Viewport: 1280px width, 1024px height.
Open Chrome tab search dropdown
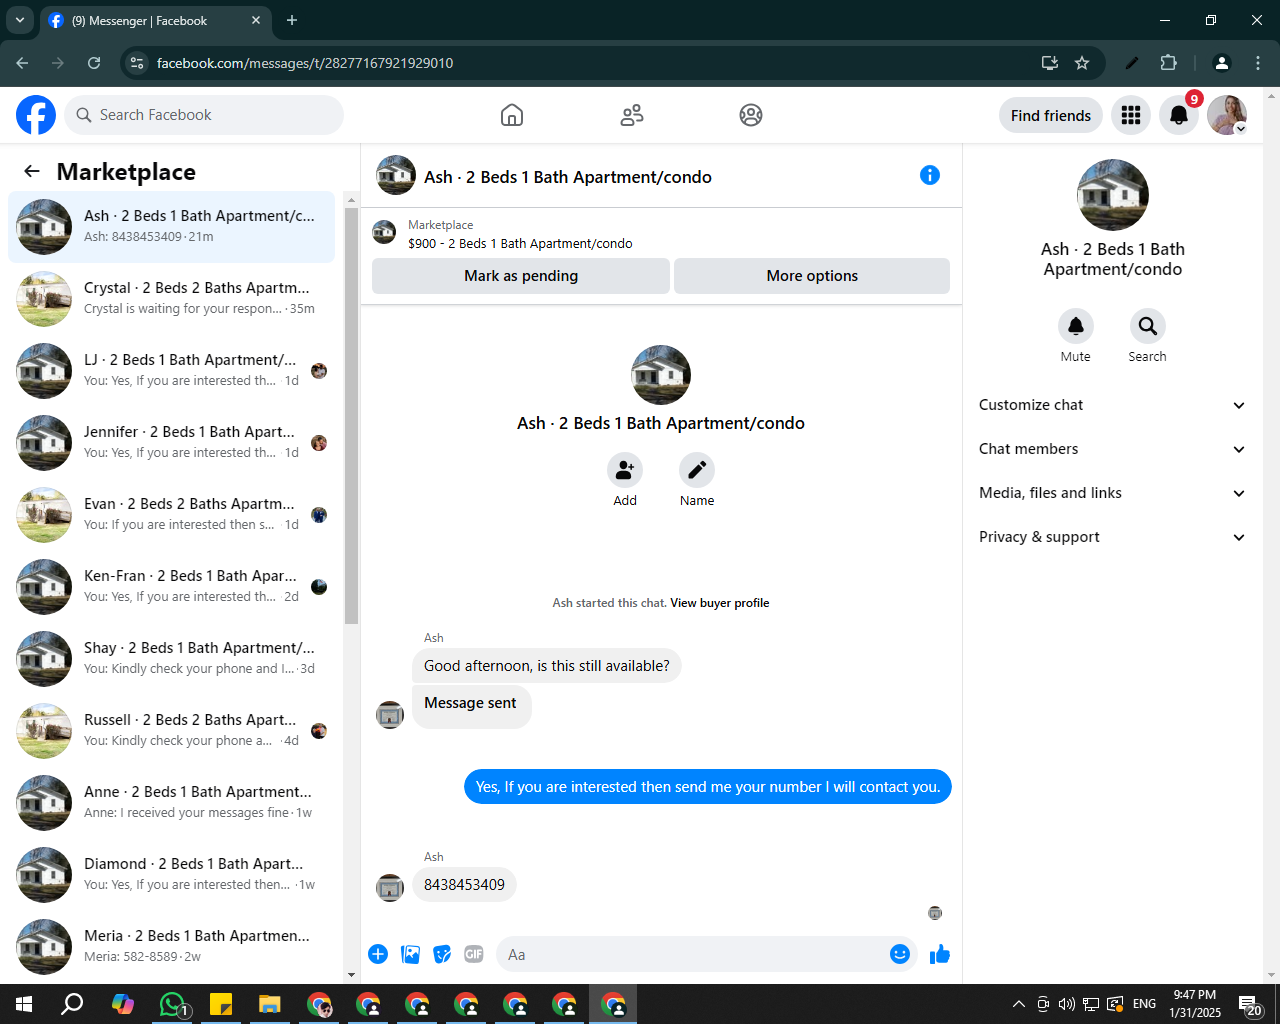tap(19, 20)
